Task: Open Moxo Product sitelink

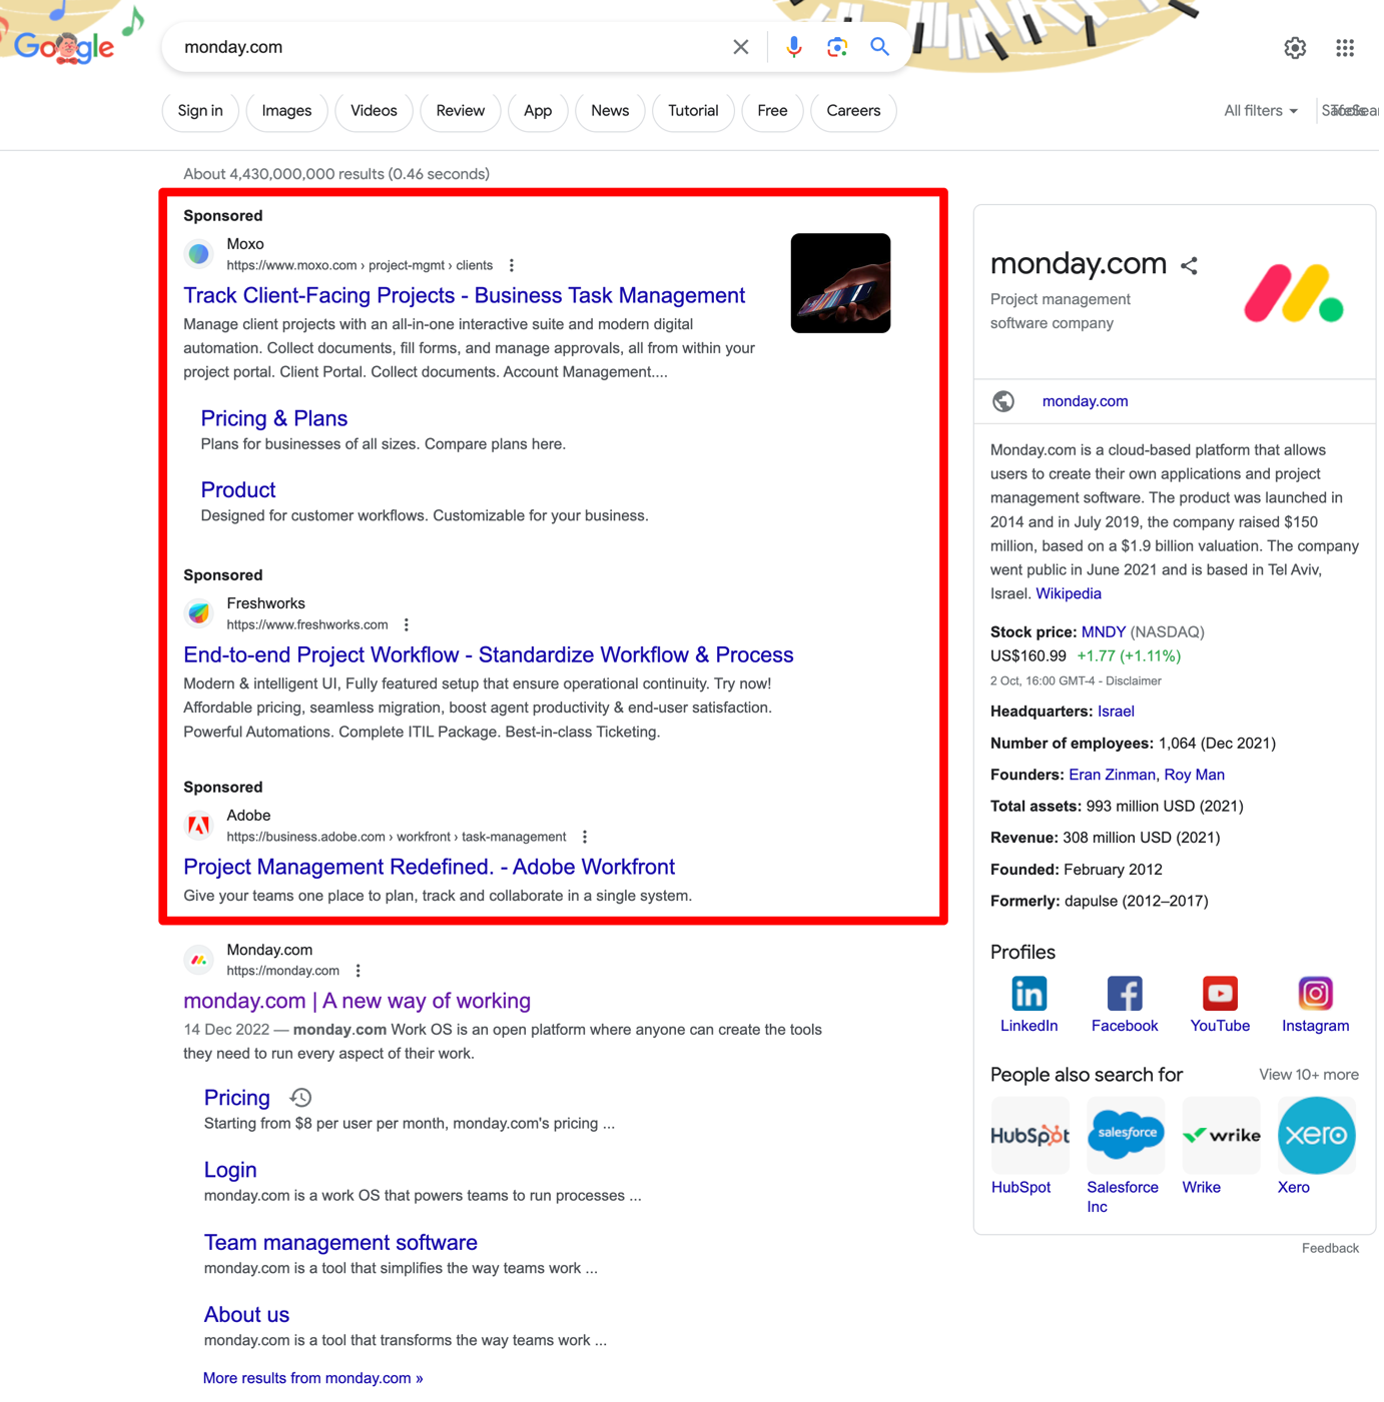Action: click(238, 491)
